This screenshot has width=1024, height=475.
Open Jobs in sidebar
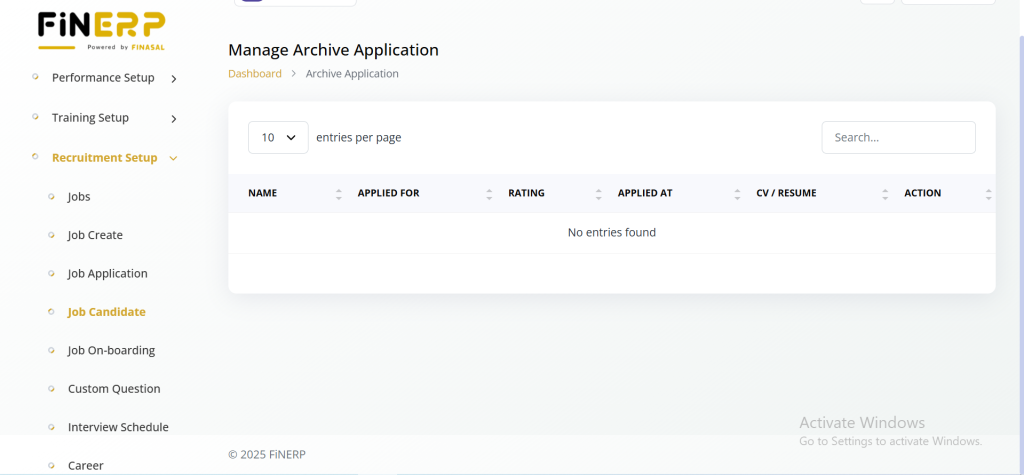pyautogui.click(x=79, y=197)
